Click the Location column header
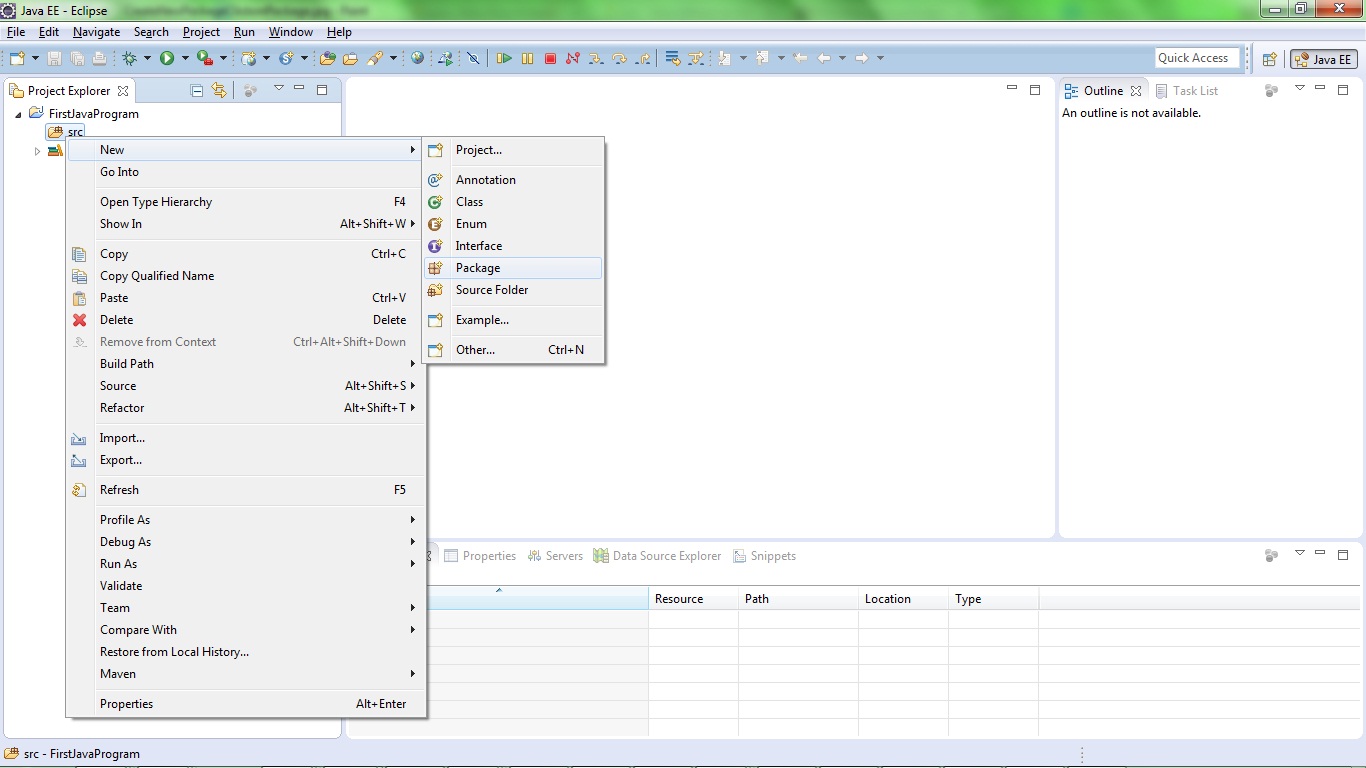 [903, 599]
